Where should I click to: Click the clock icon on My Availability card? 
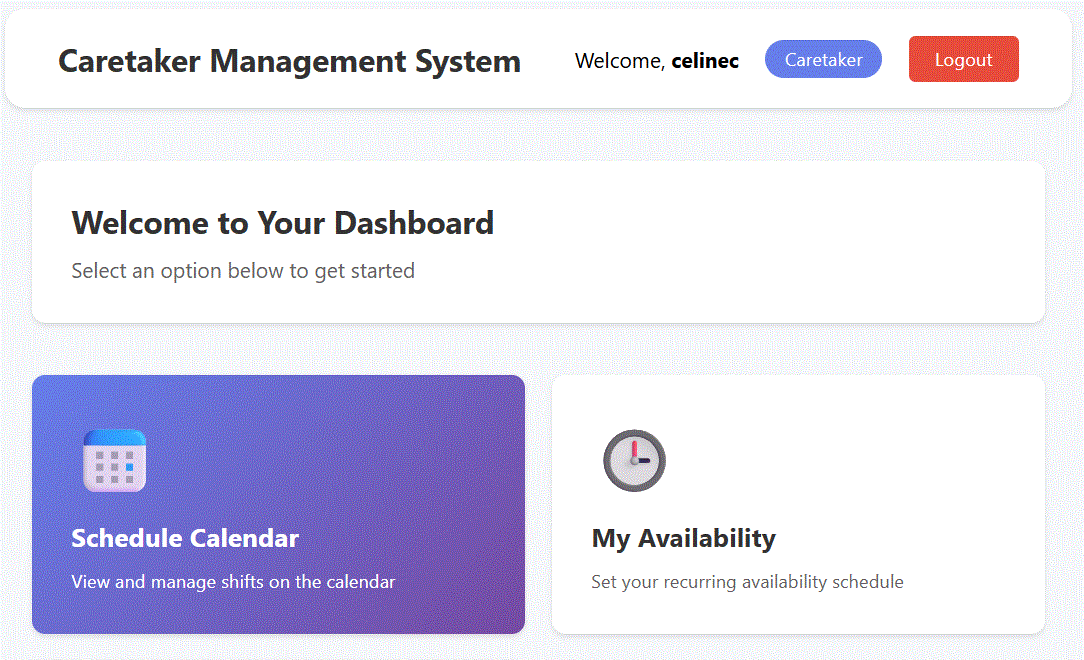point(634,461)
